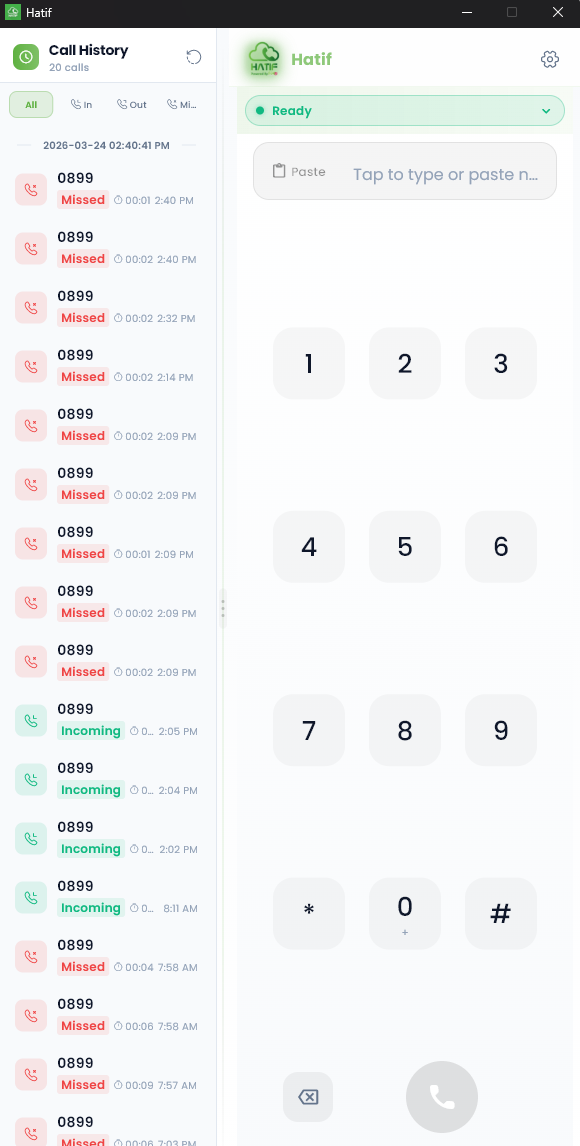Click the missed call icon on the top entry
This screenshot has height=1146, width=580.
[31, 189]
